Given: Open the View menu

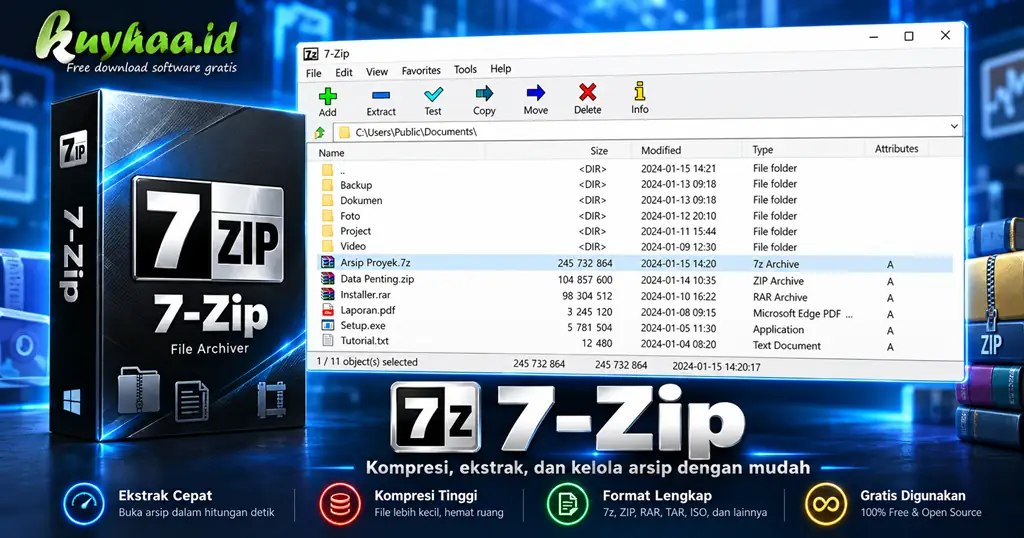Looking at the screenshot, I should [x=377, y=72].
